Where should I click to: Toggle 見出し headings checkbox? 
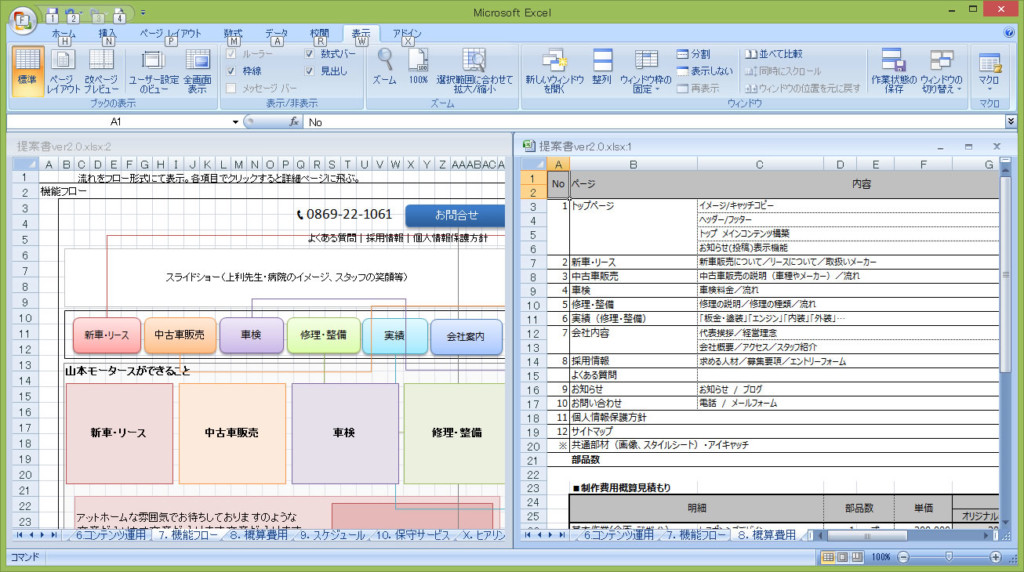(310, 71)
